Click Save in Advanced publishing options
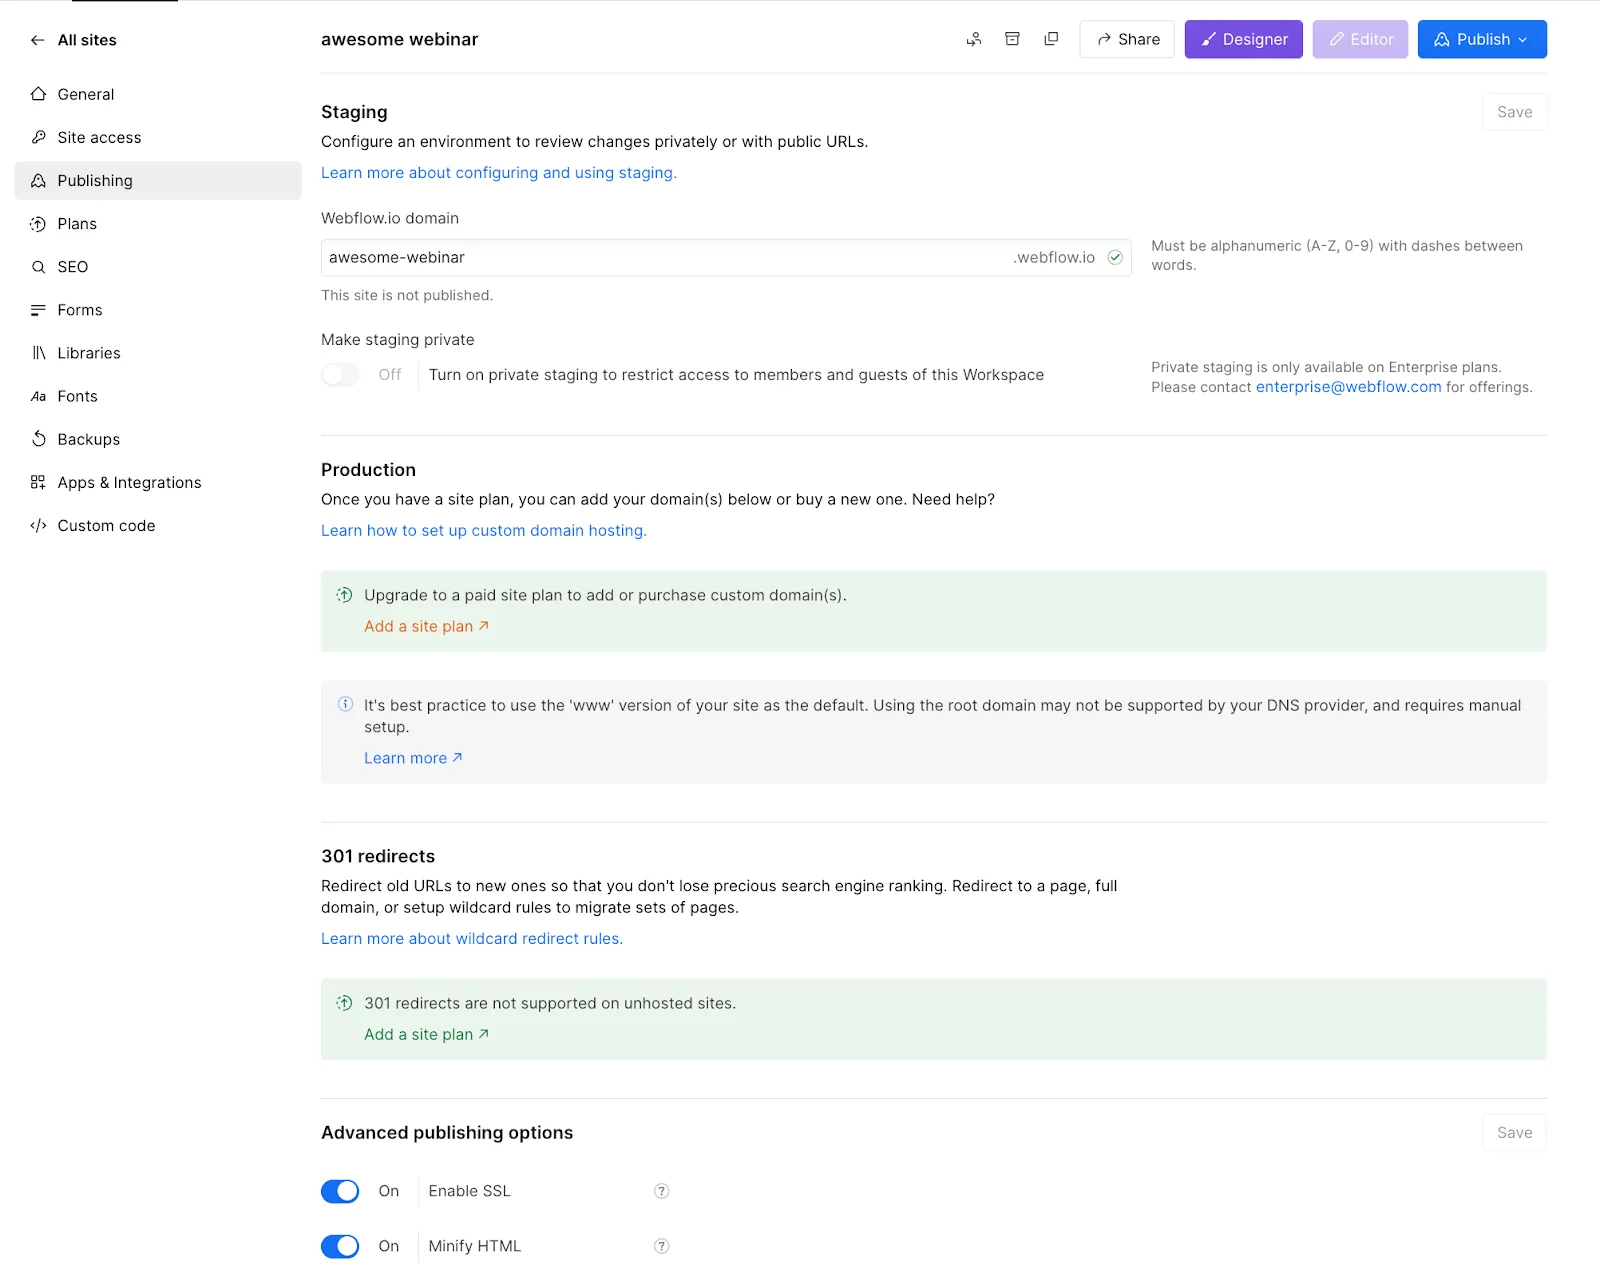Viewport: 1600px width, 1281px height. point(1514,1132)
